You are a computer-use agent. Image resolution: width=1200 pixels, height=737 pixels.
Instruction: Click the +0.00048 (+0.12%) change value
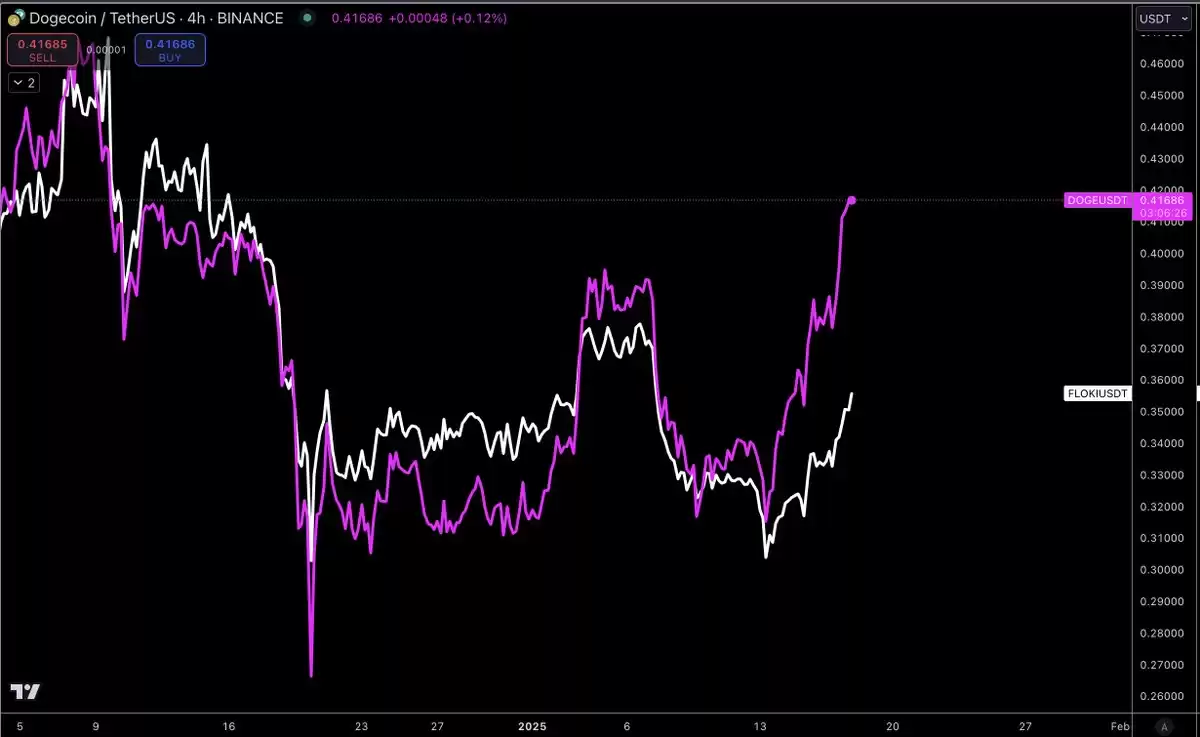448,18
